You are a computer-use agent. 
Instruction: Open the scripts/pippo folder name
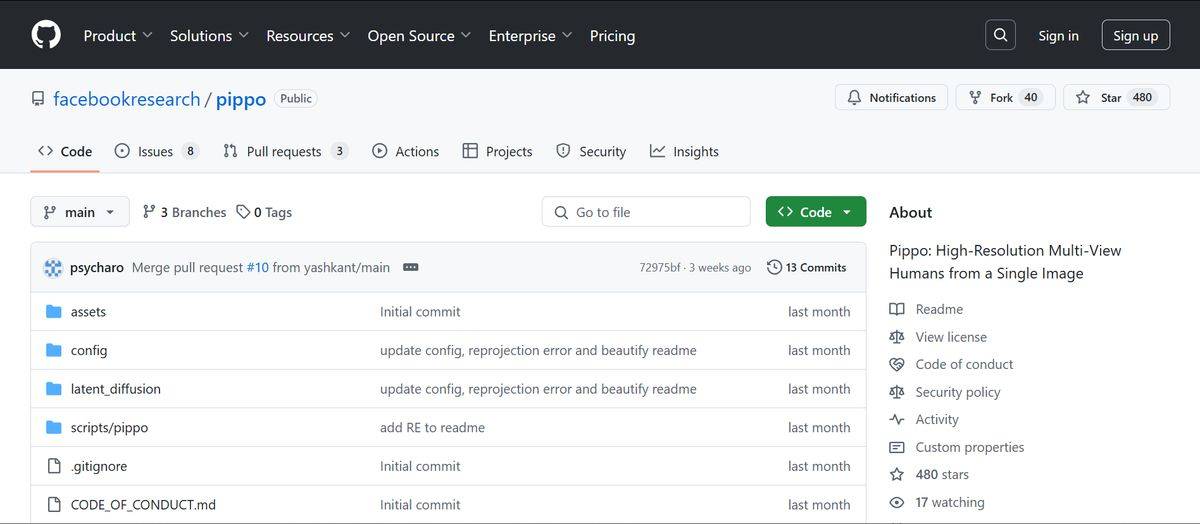point(109,427)
